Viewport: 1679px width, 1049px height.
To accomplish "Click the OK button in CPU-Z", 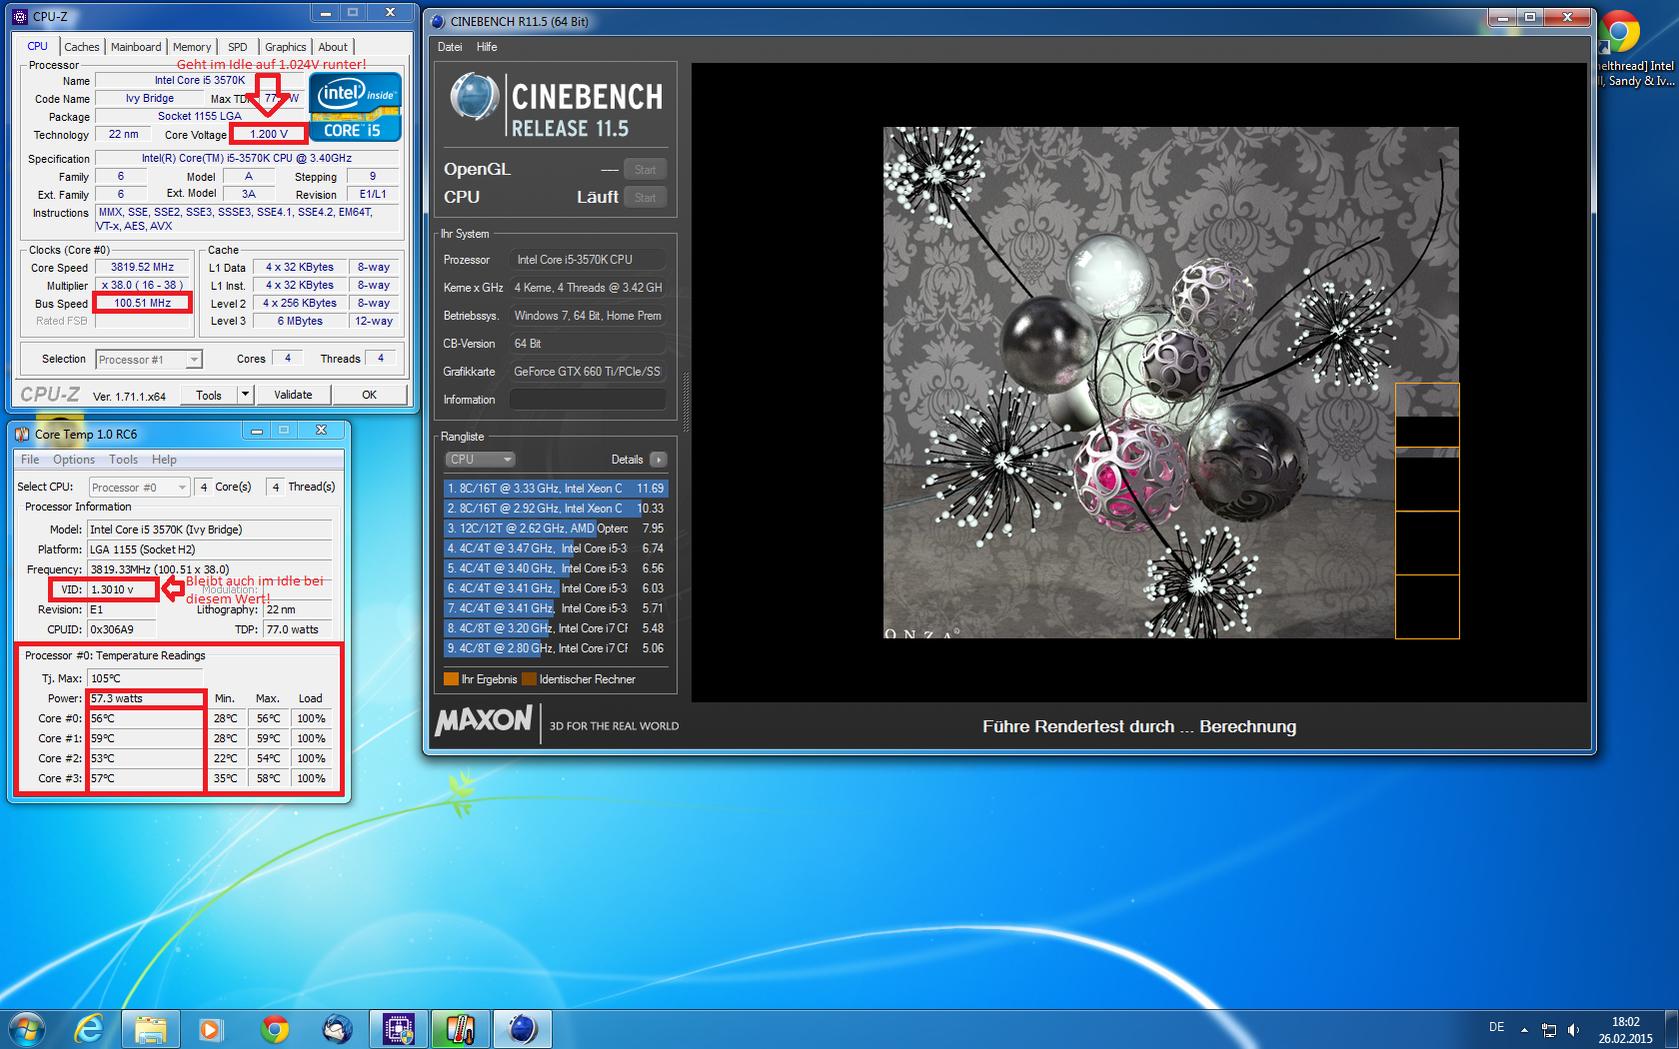I will pos(369,395).
